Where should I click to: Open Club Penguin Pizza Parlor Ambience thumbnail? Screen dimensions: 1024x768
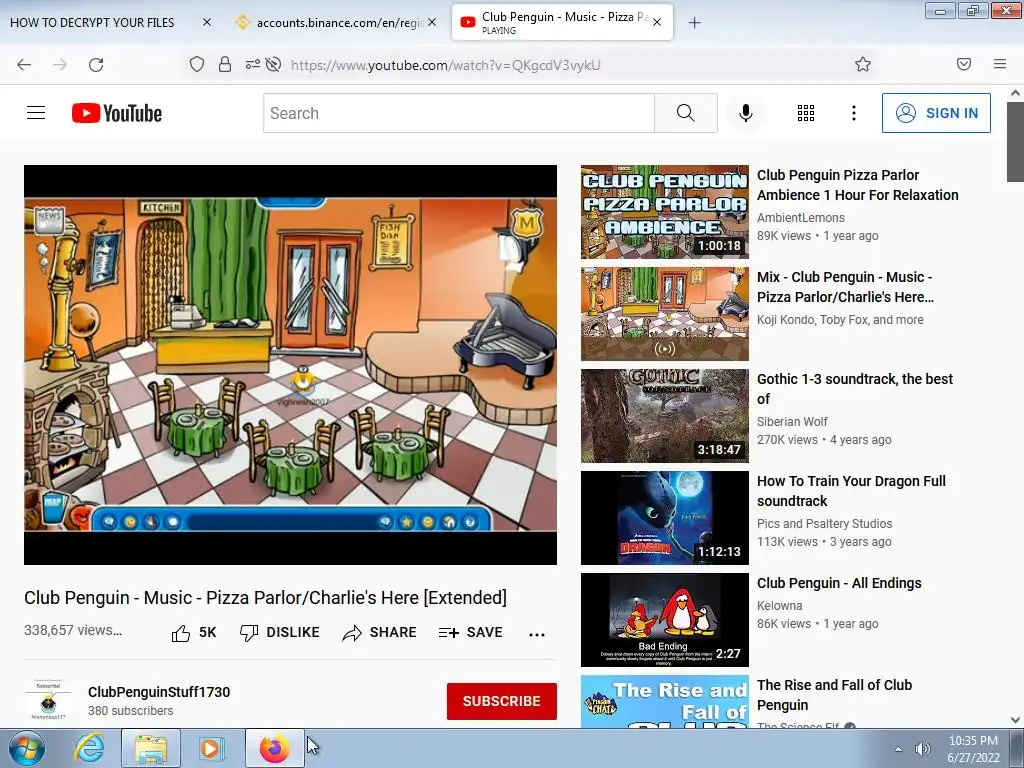tap(665, 212)
